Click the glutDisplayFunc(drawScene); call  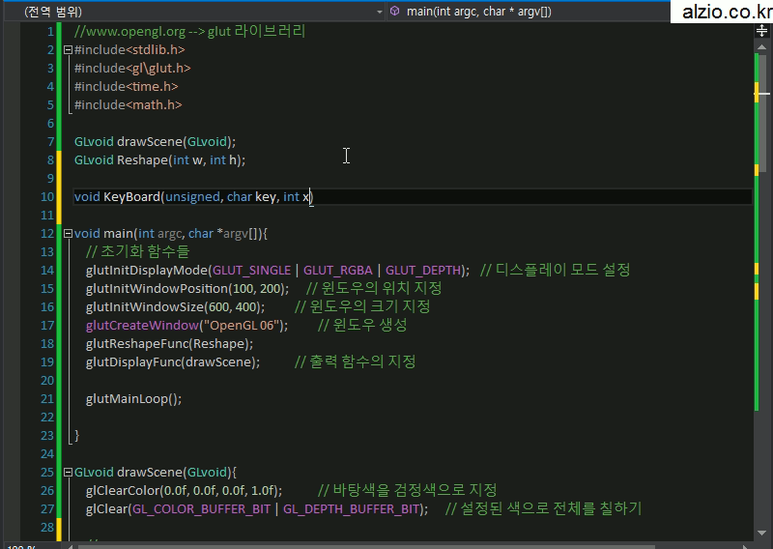pyautogui.click(x=173, y=362)
